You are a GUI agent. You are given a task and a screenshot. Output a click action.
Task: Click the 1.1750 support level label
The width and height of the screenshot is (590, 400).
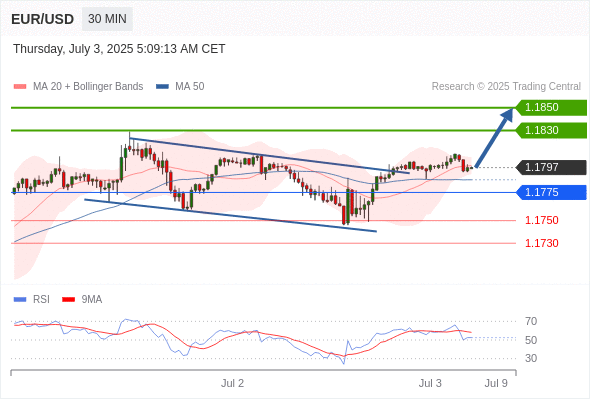(x=542, y=221)
